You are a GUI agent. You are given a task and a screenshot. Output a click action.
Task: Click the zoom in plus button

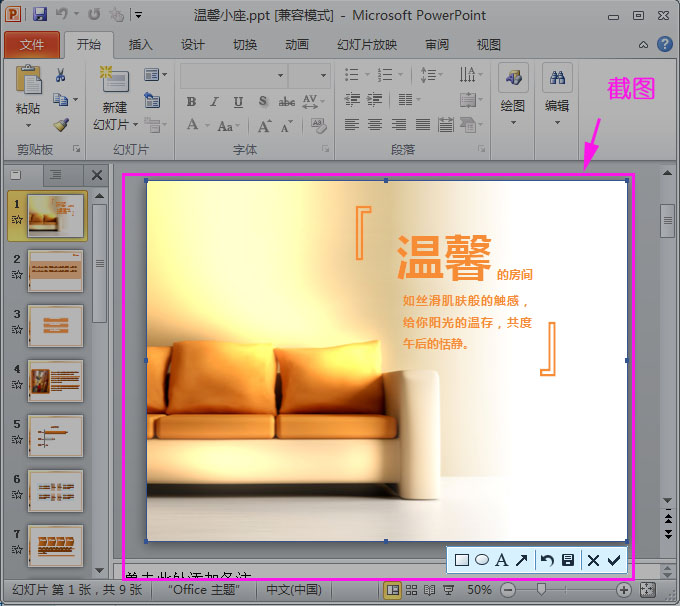pos(624,590)
